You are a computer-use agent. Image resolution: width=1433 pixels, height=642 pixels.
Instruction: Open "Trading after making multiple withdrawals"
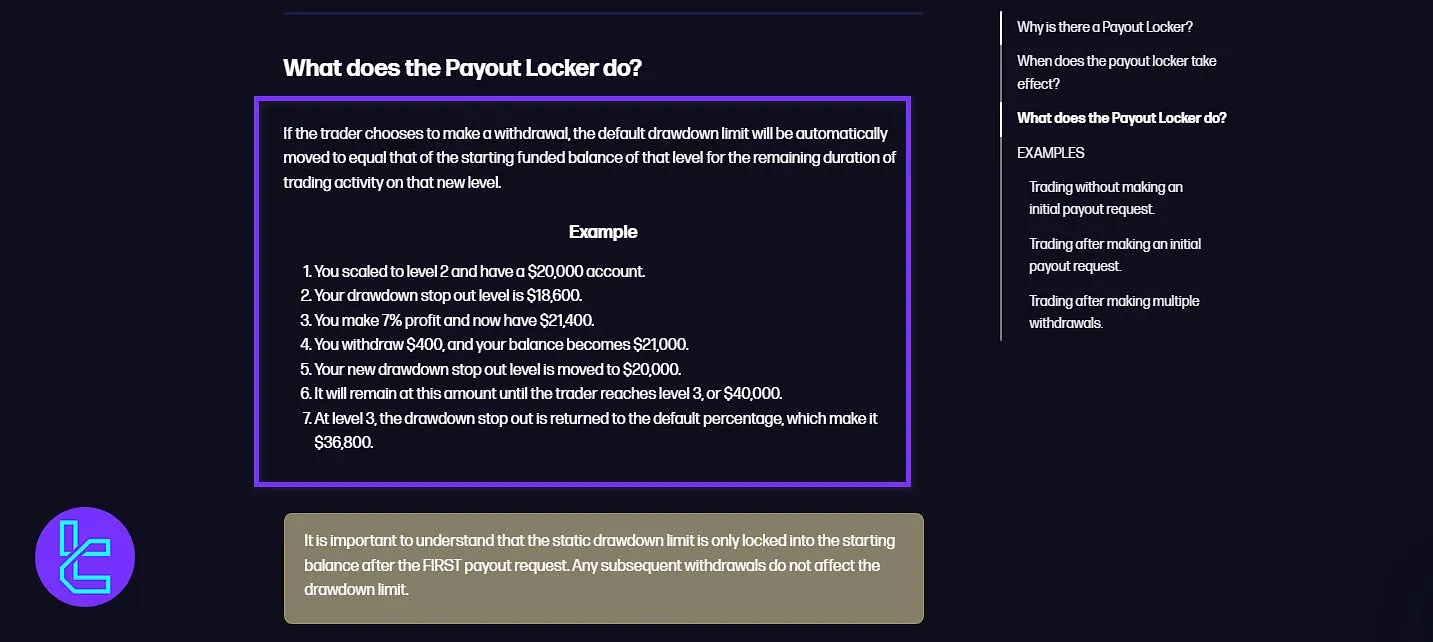point(1114,311)
